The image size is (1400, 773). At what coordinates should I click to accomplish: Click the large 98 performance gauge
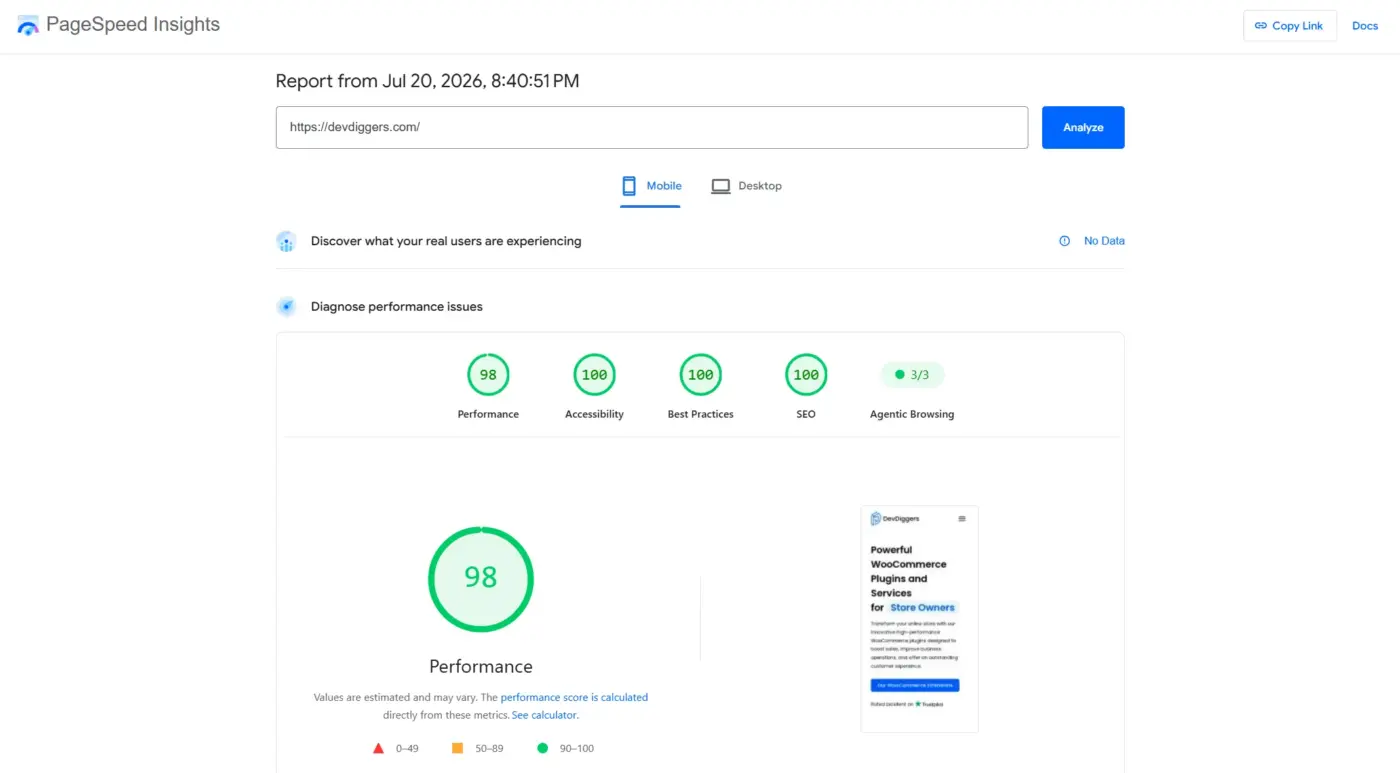point(481,579)
